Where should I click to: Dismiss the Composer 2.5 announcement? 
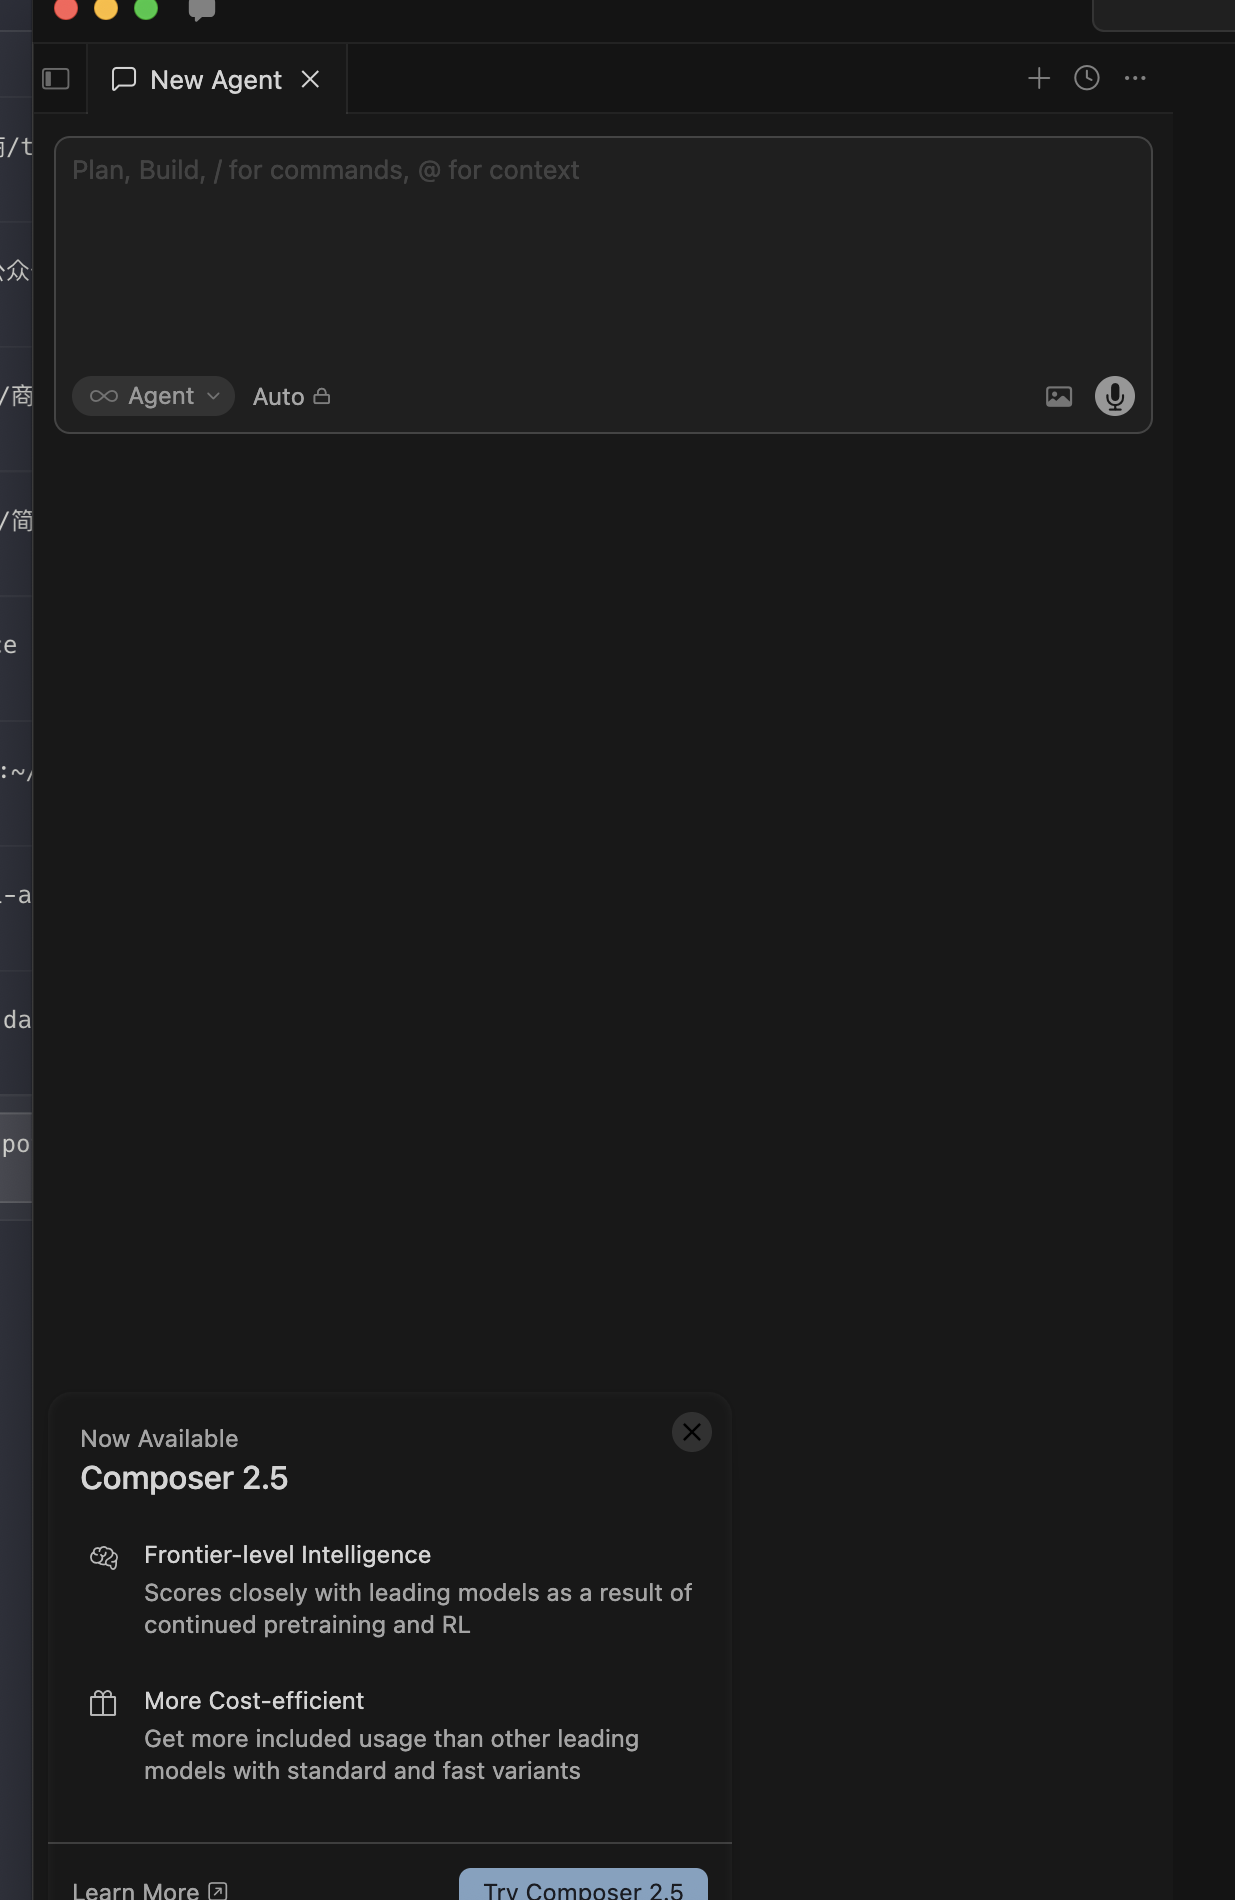[692, 1432]
